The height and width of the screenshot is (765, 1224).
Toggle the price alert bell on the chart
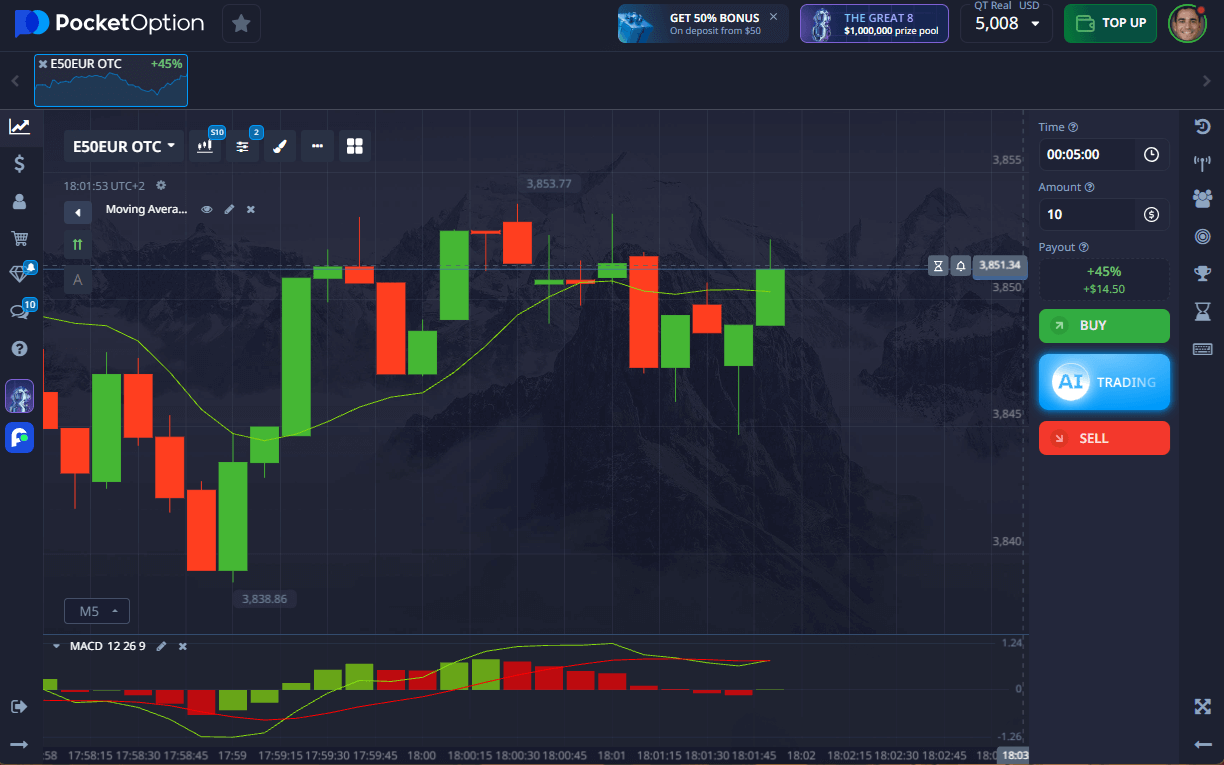click(960, 266)
